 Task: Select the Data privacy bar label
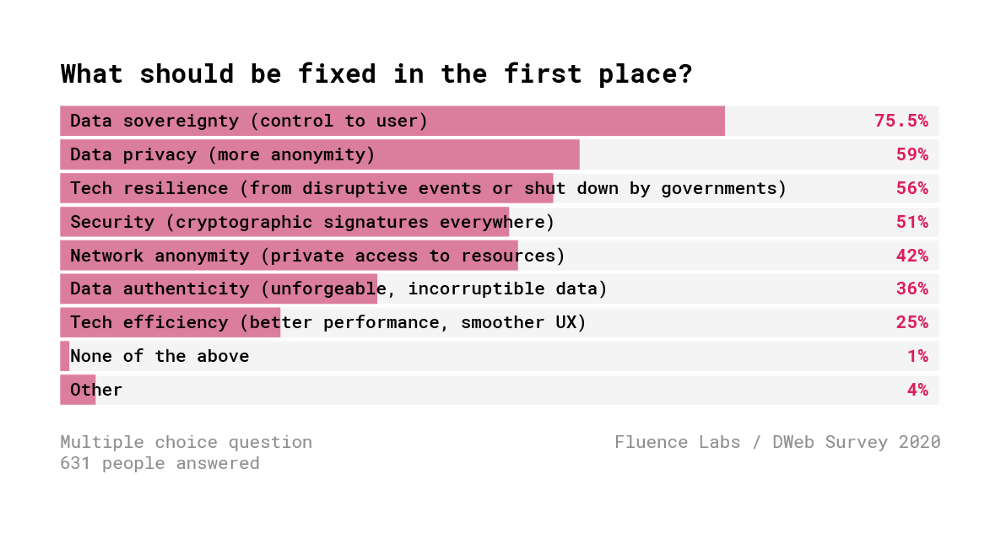tap(223, 155)
